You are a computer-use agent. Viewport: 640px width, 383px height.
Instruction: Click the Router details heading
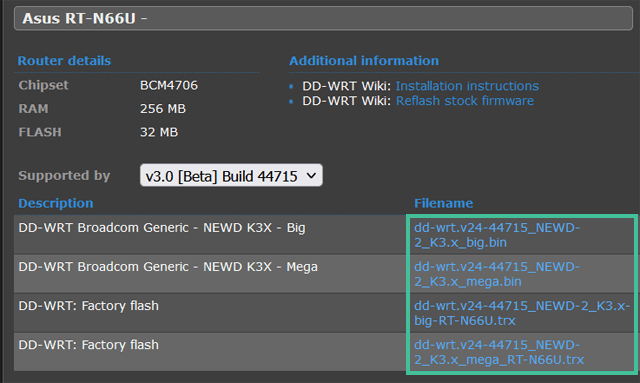click(x=64, y=60)
